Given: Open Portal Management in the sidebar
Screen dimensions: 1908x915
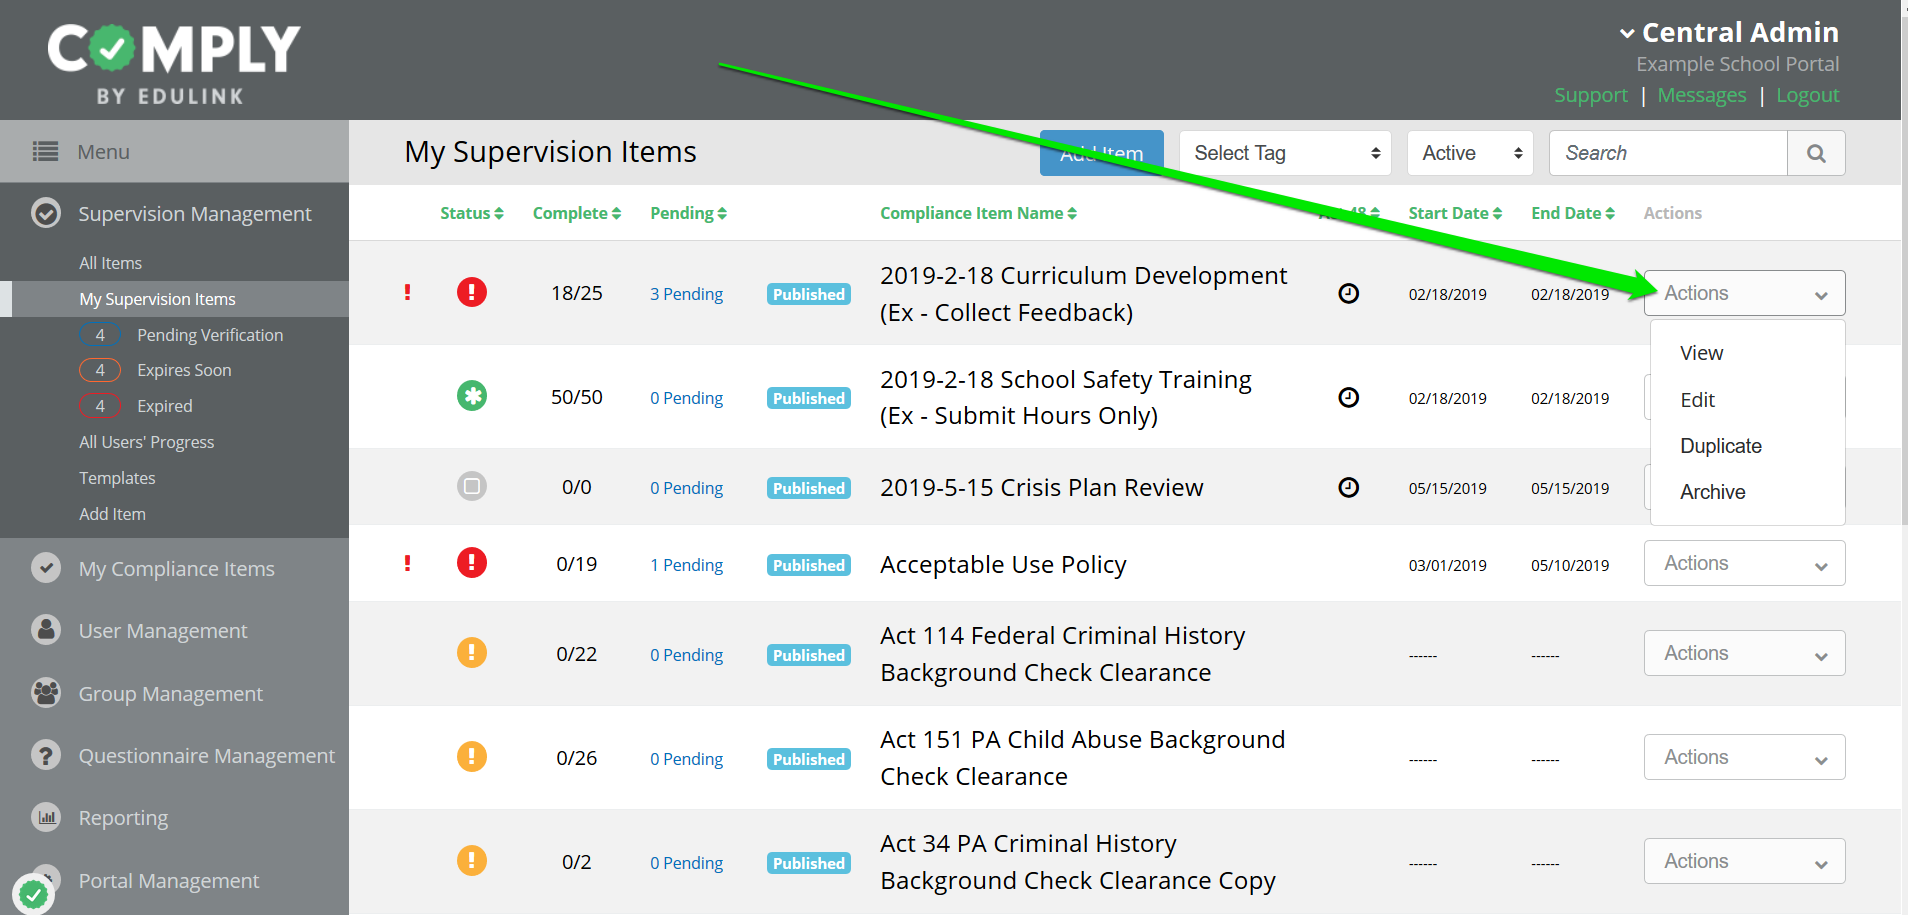Looking at the screenshot, I should (169, 880).
